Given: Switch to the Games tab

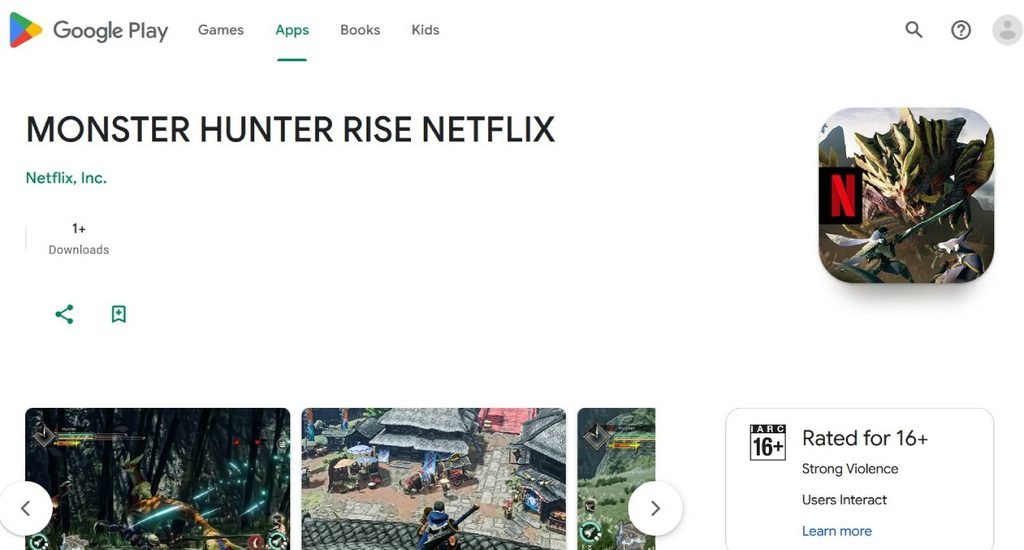Looking at the screenshot, I should click(221, 30).
